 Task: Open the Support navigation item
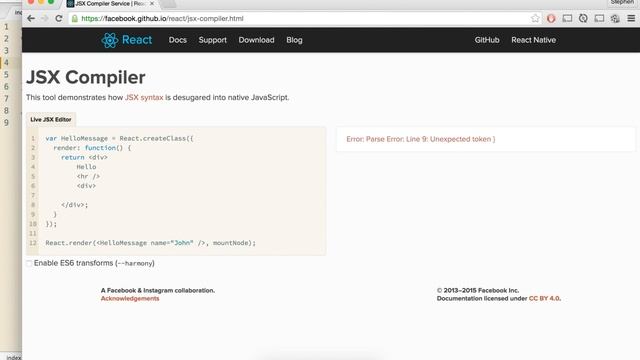[x=213, y=40]
